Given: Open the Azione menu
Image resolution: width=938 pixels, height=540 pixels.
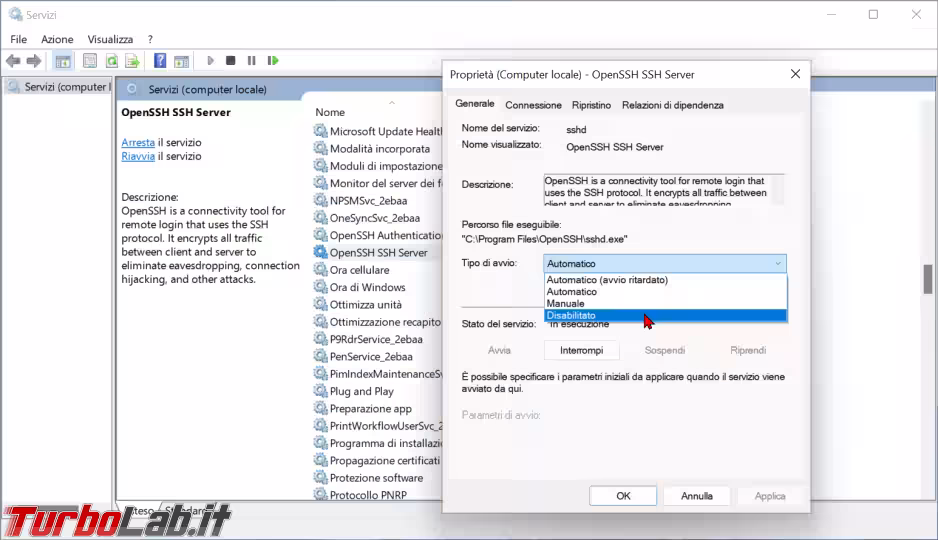Looking at the screenshot, I should click(x=57, y=39).
